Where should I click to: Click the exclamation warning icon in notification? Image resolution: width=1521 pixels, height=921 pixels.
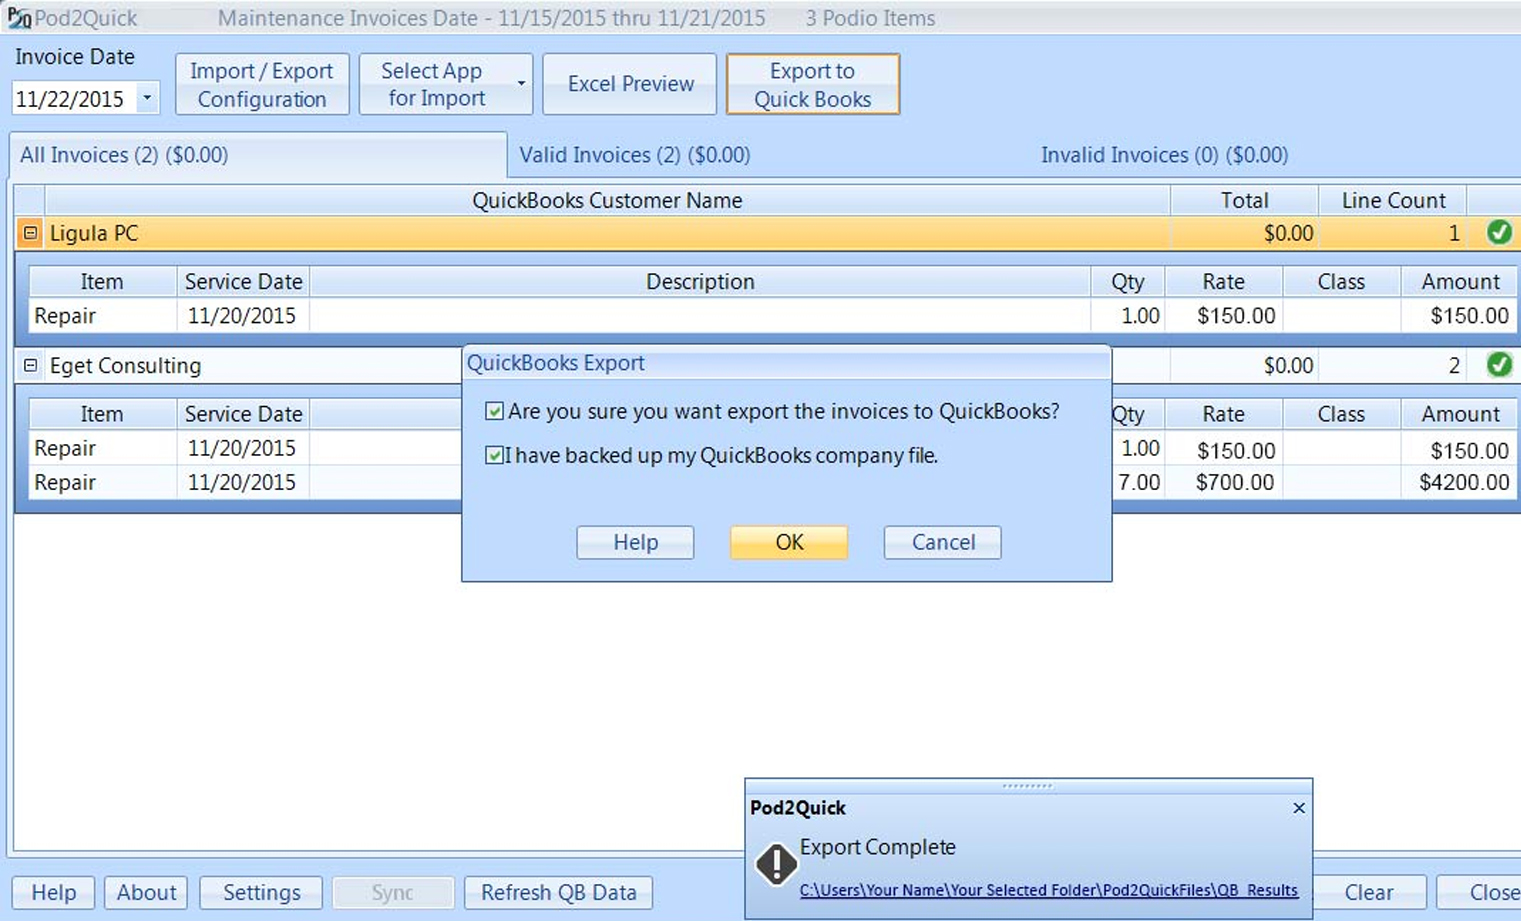[x=776, y=864]
